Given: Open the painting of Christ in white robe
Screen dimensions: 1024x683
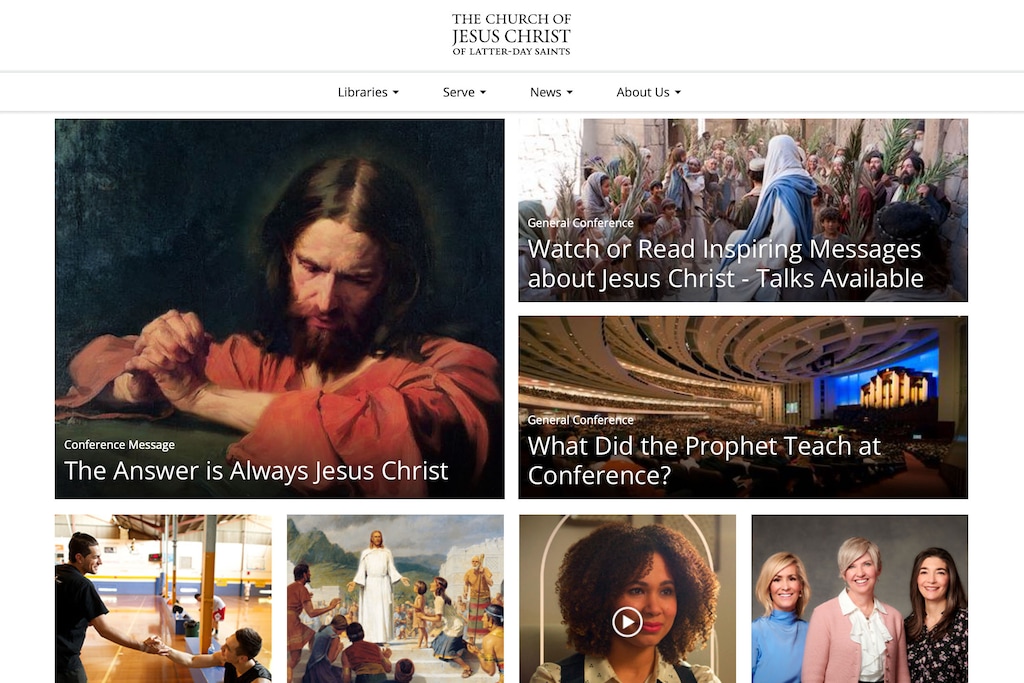Looking at the screenshot, I should (395, 599).
